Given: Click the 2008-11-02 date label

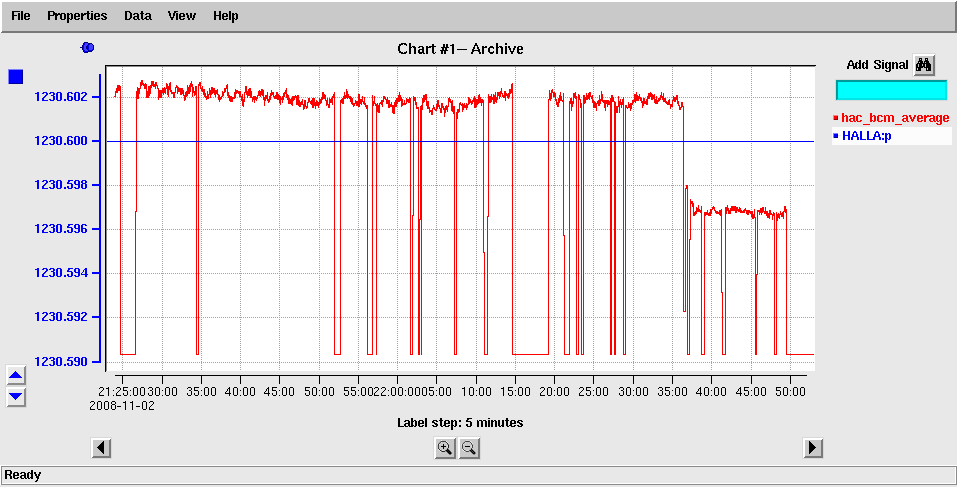Looking at the screenshot, I should (x=121, y=405).
